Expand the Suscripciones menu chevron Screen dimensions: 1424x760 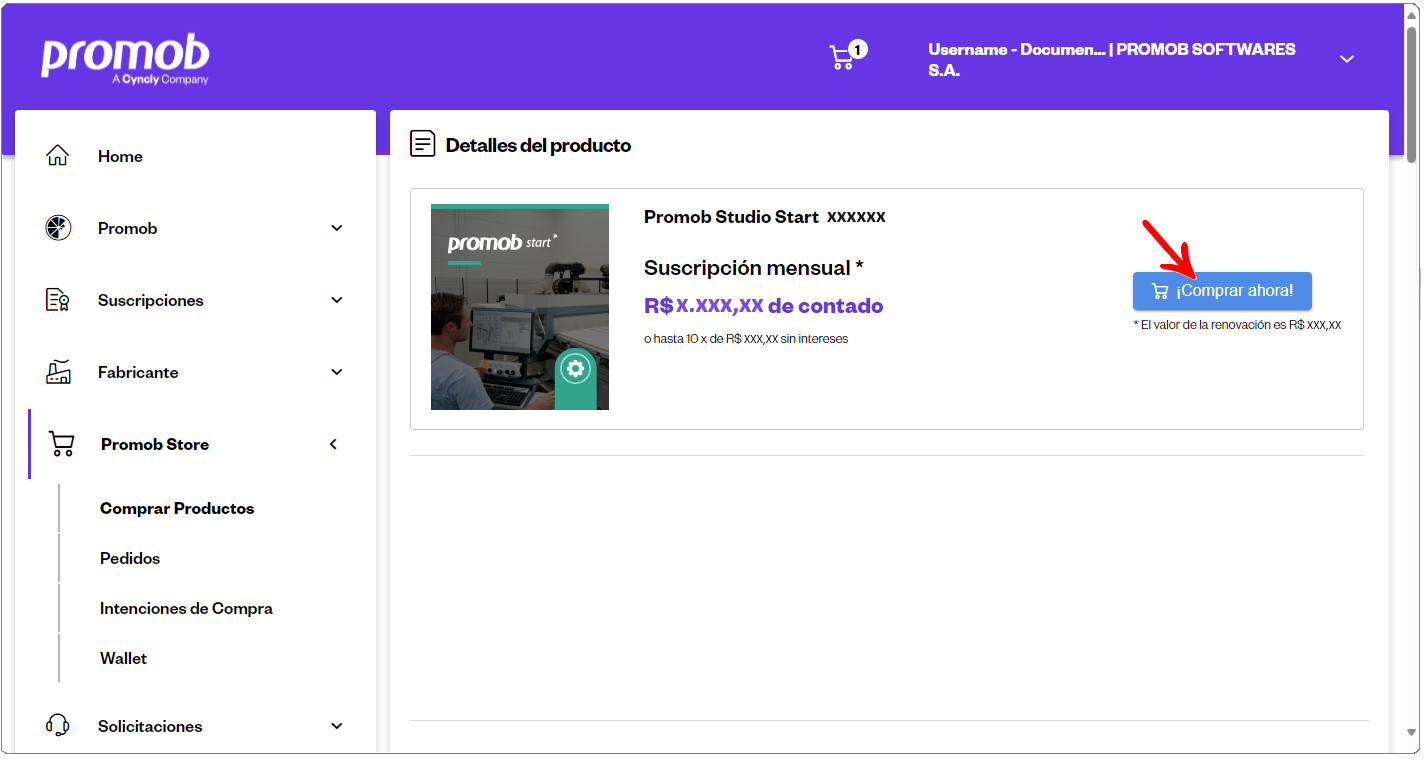pyautogui.click(x=337, y=300)
